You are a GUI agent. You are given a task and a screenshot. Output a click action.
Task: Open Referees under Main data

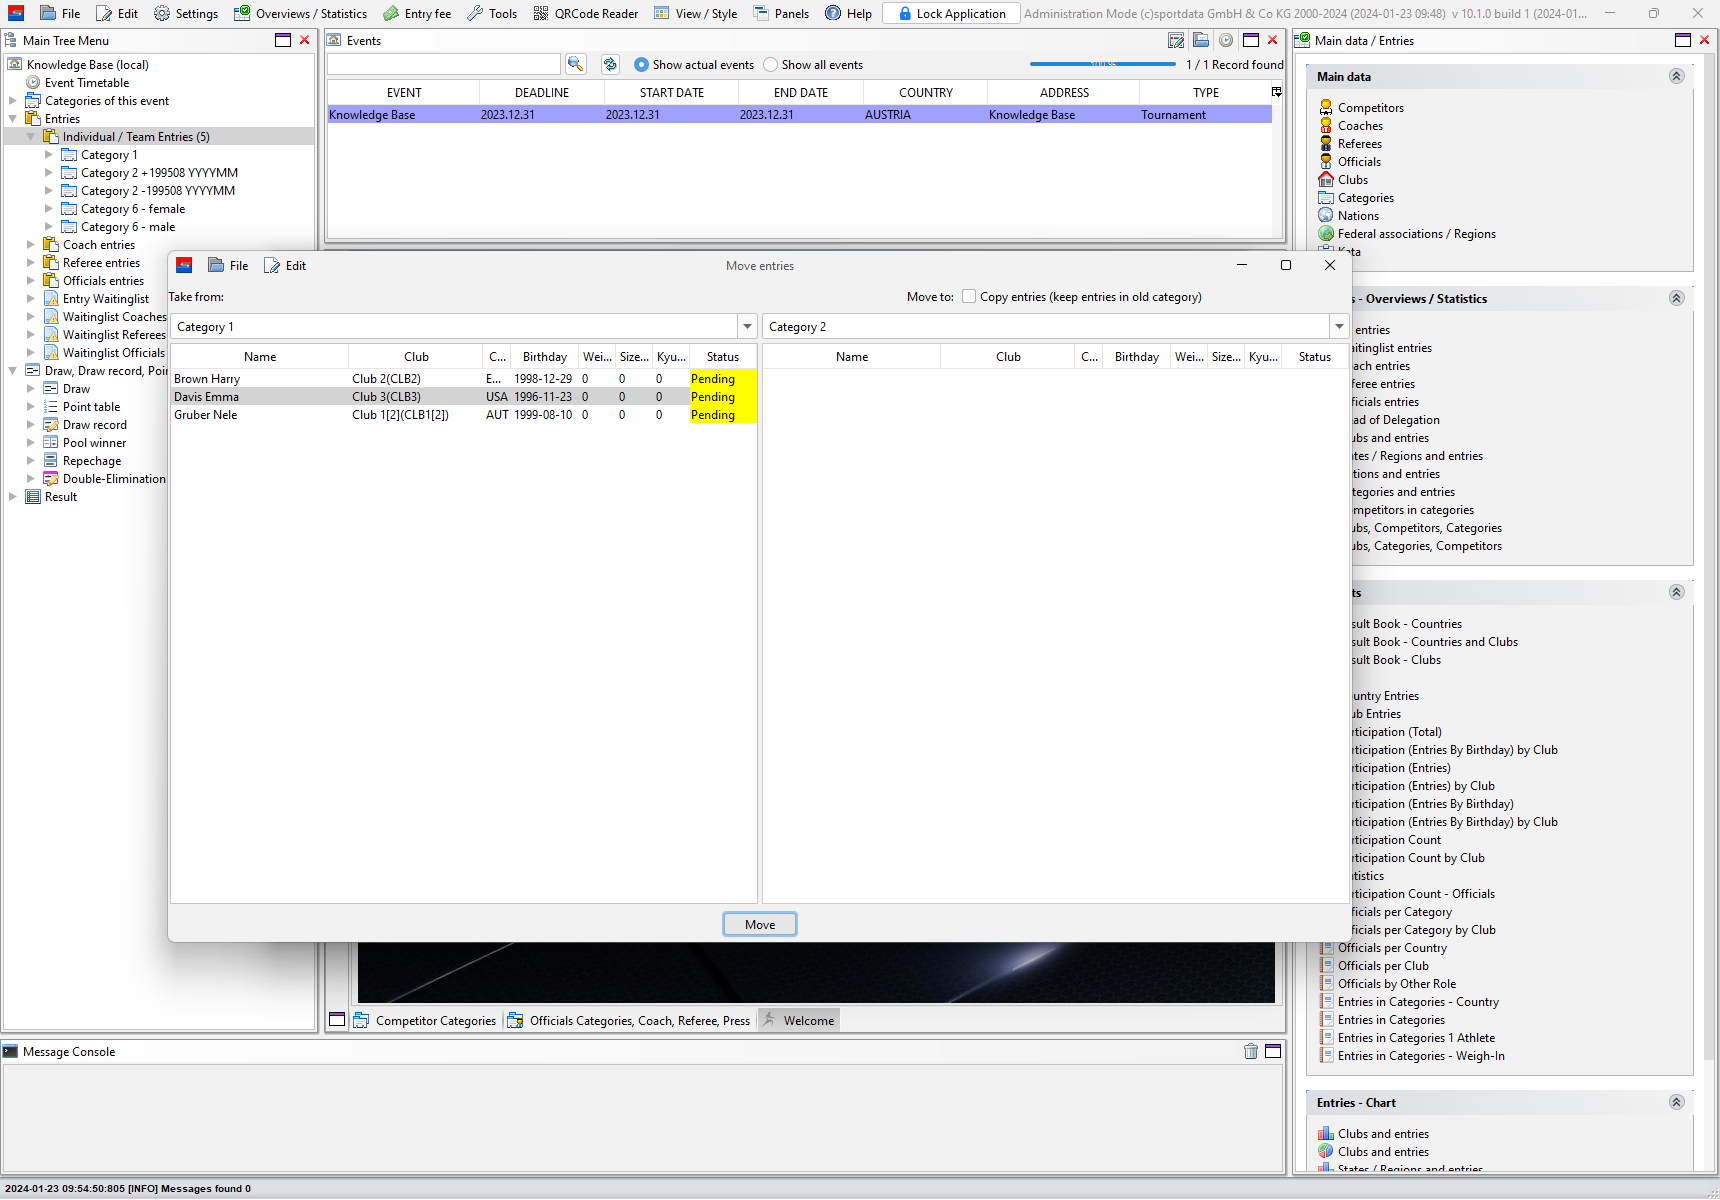coord(1359,144)
